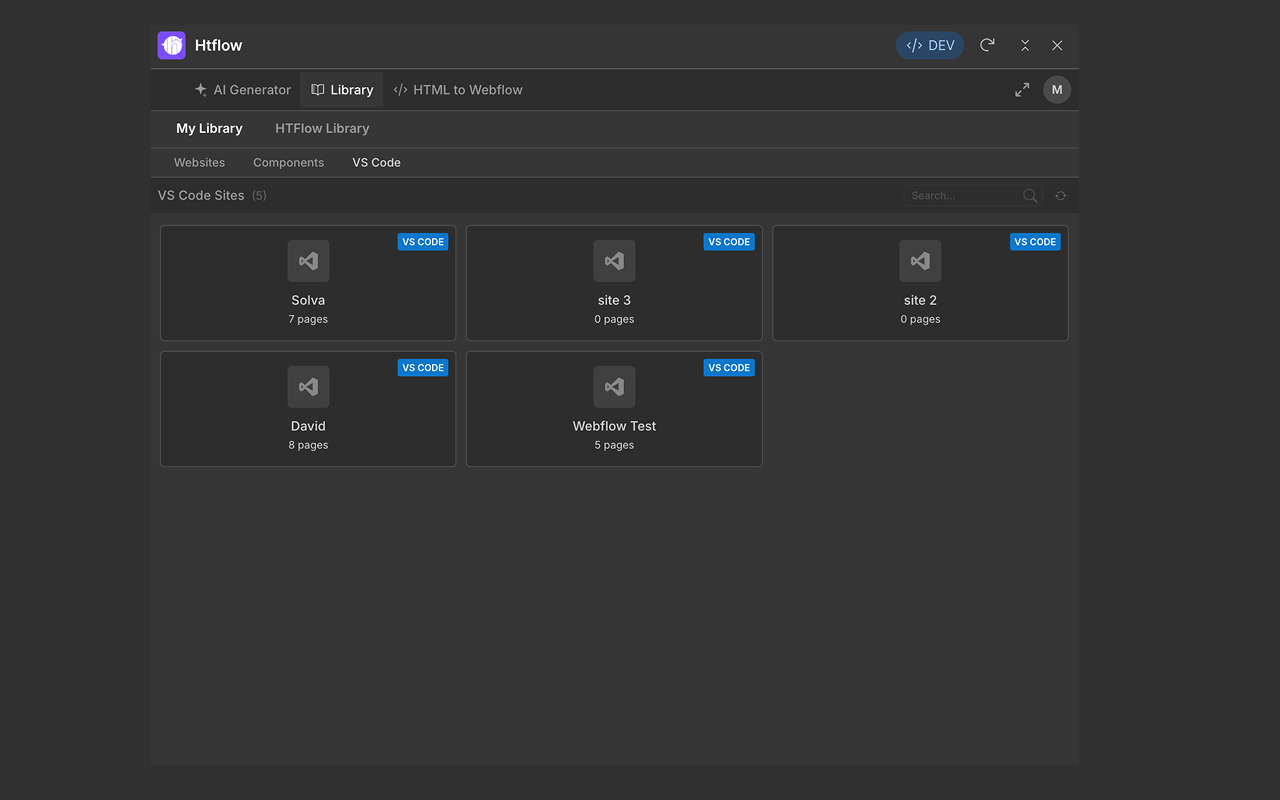This screenshot has width=1280, height=800.
Task: Refresh the VS Code sites list
Action: 1060,196
